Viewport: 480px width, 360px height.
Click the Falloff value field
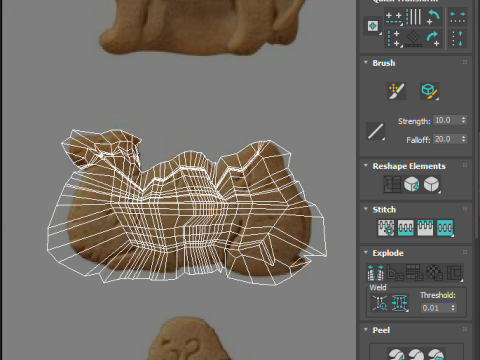pyautogui.click(x=446, y=139)
